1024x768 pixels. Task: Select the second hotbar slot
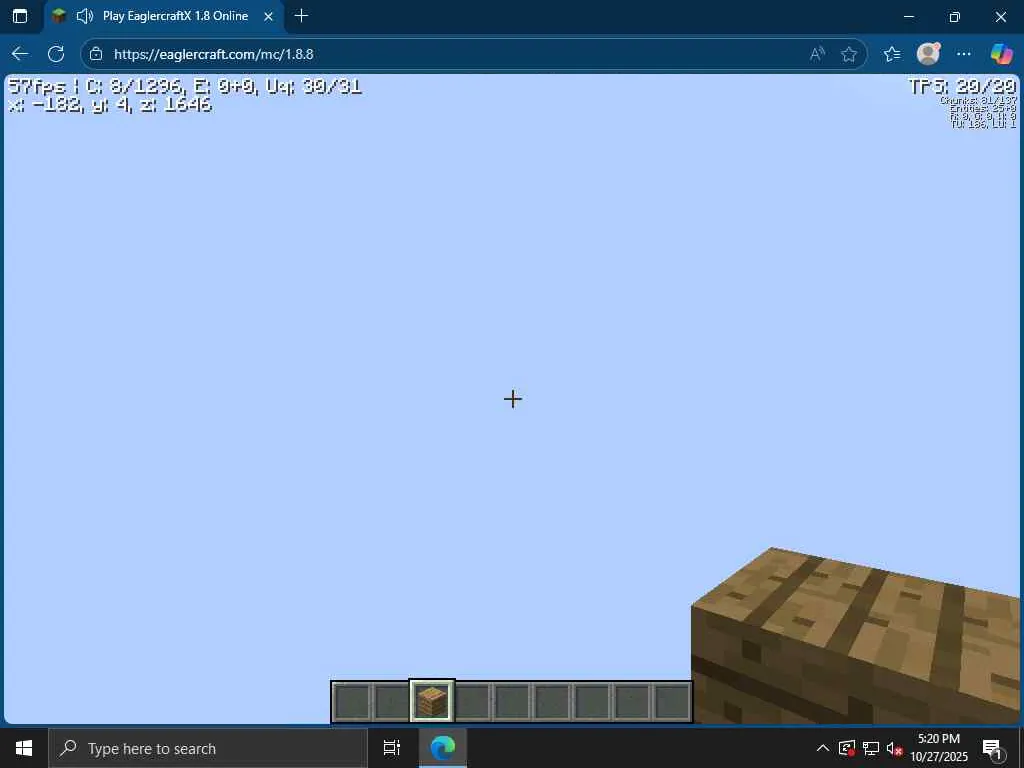(392, 702)
